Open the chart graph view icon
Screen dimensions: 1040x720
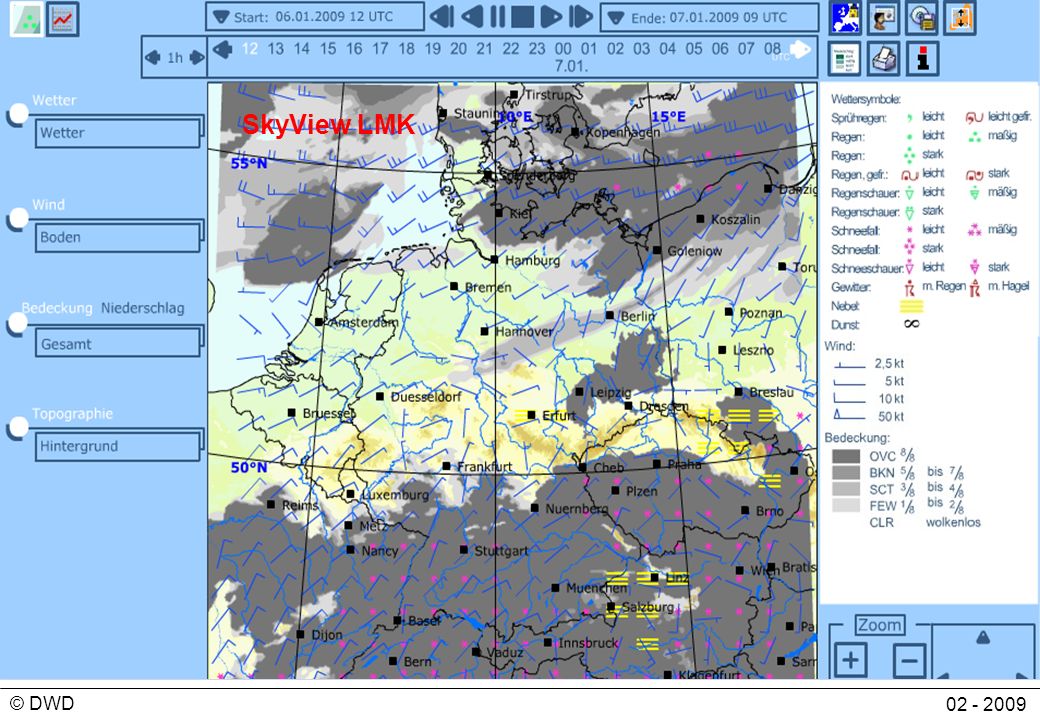63,19
